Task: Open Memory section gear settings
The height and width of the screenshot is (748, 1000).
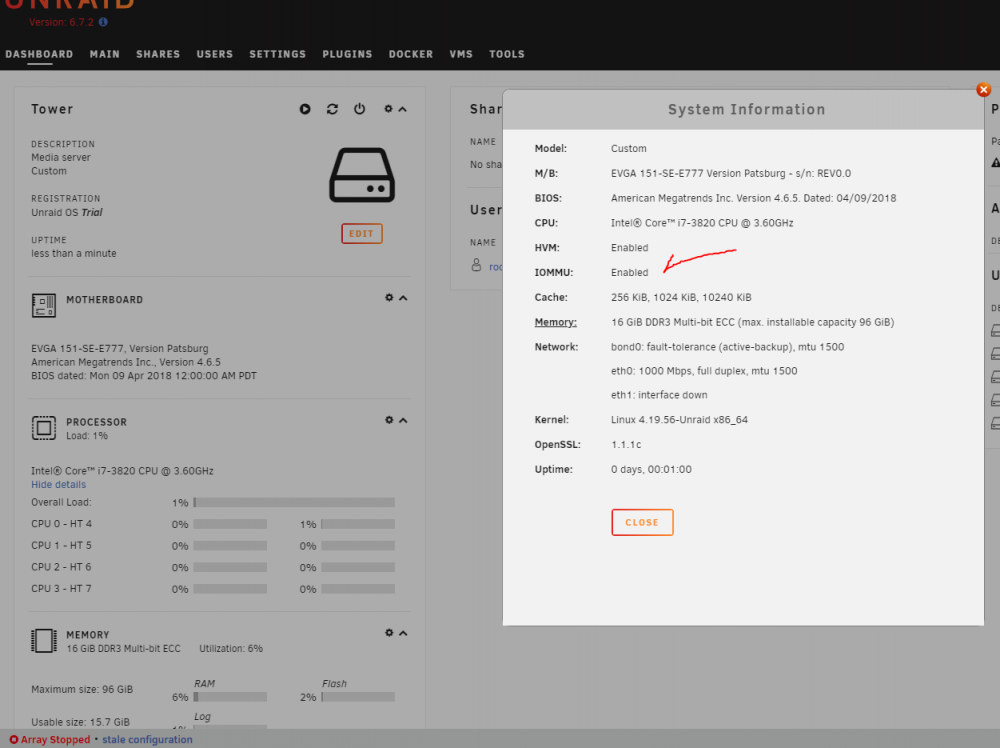Action: (389, 633)
